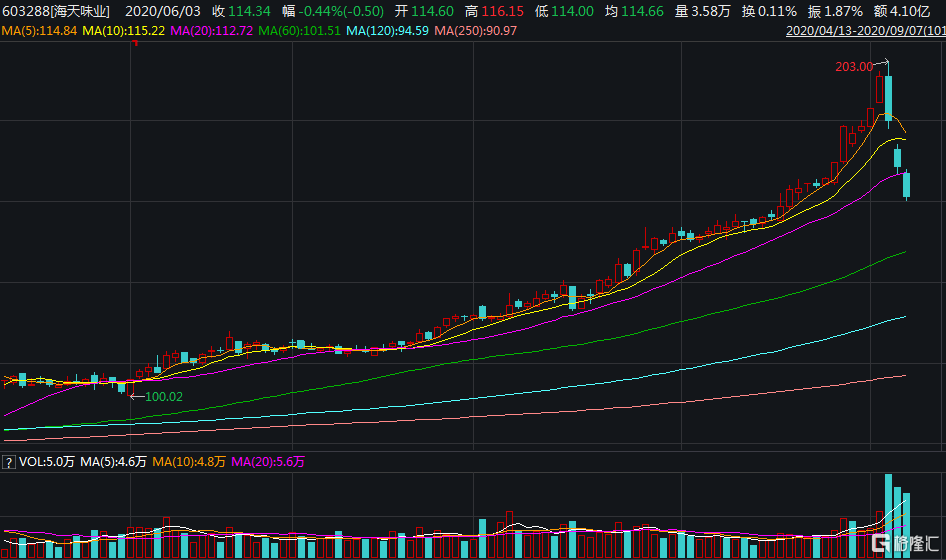Select the 203.00 peak price marker

854,66
